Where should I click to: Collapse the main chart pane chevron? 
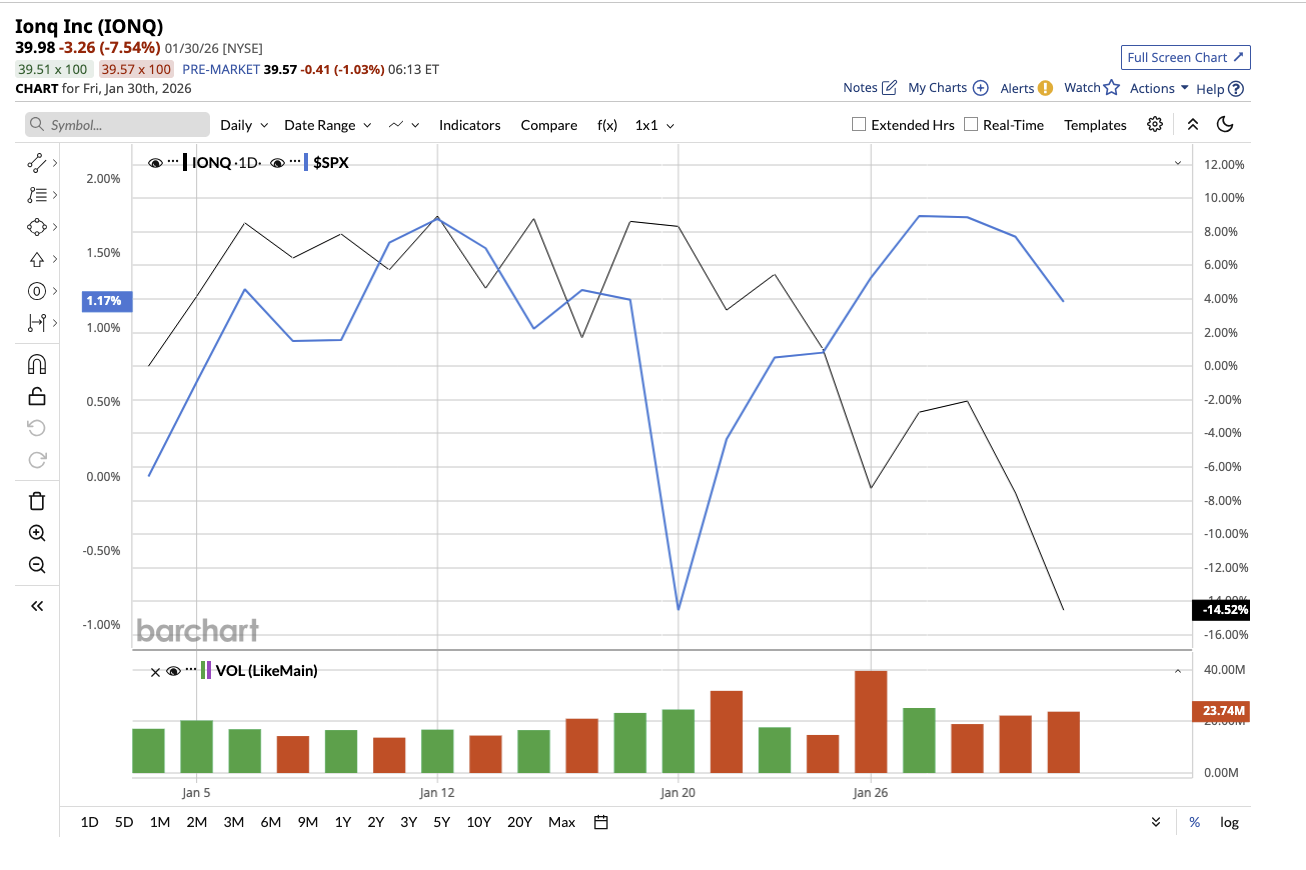(1177, 162)
